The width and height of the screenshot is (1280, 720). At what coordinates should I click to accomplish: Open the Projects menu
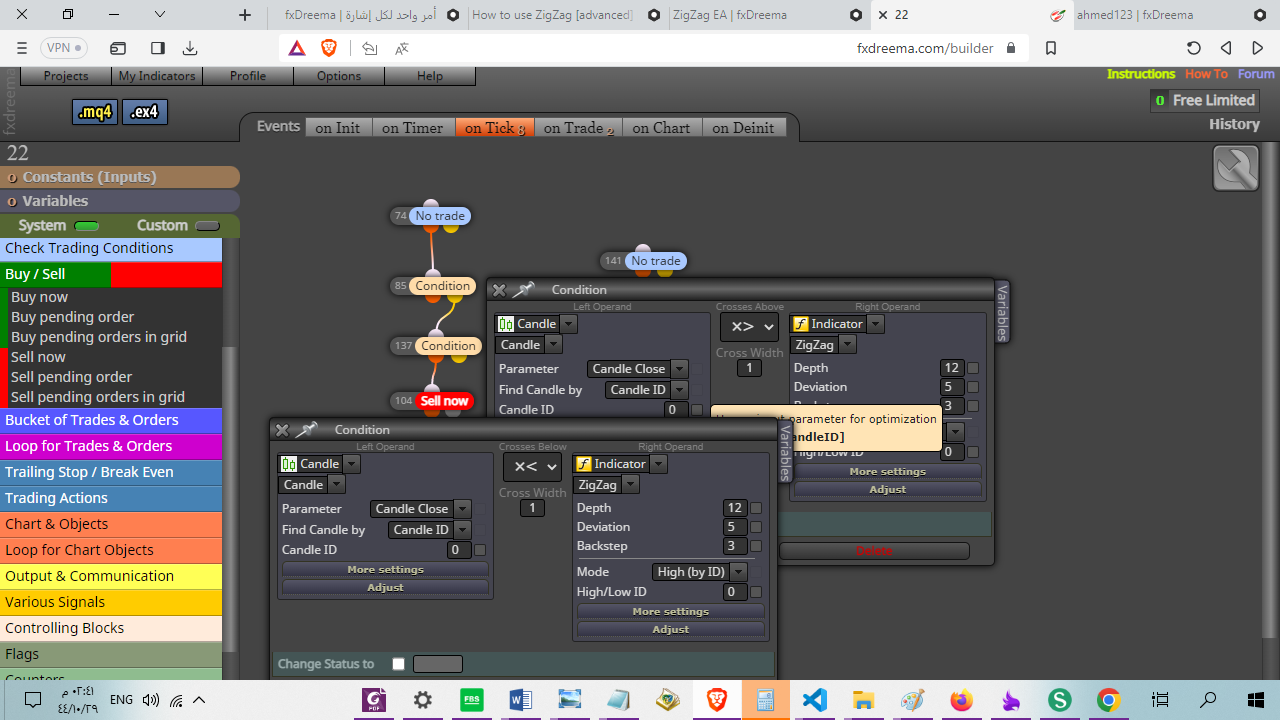(66, 76)
